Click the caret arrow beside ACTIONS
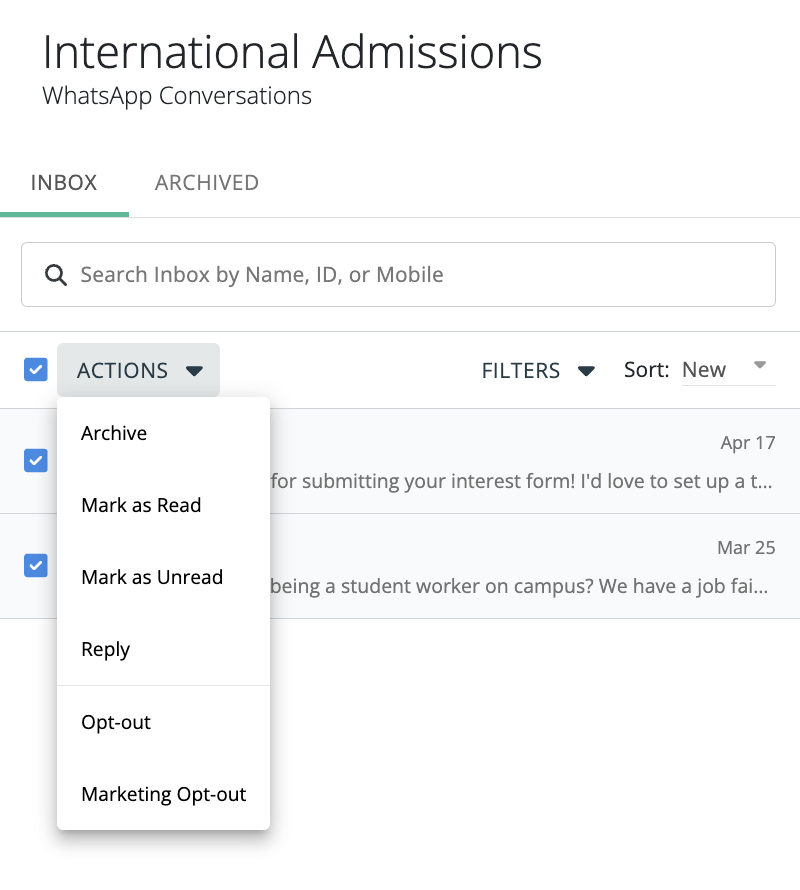Viewport: 800px width, 890px height. pos(195,371)
